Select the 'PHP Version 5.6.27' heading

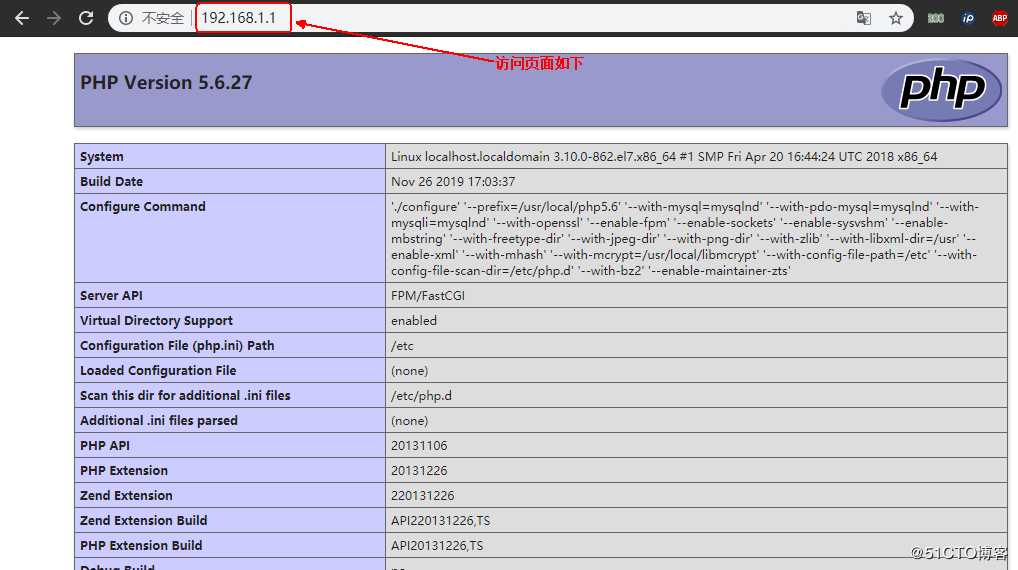166,82
